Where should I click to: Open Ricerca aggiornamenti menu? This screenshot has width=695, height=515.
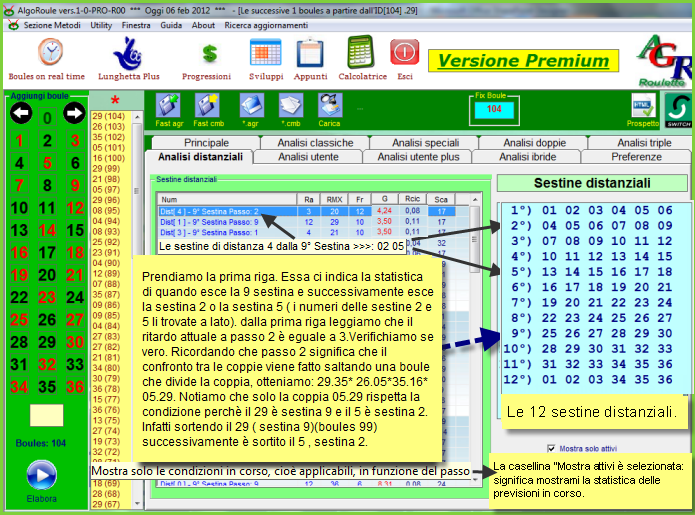[266, 25]
